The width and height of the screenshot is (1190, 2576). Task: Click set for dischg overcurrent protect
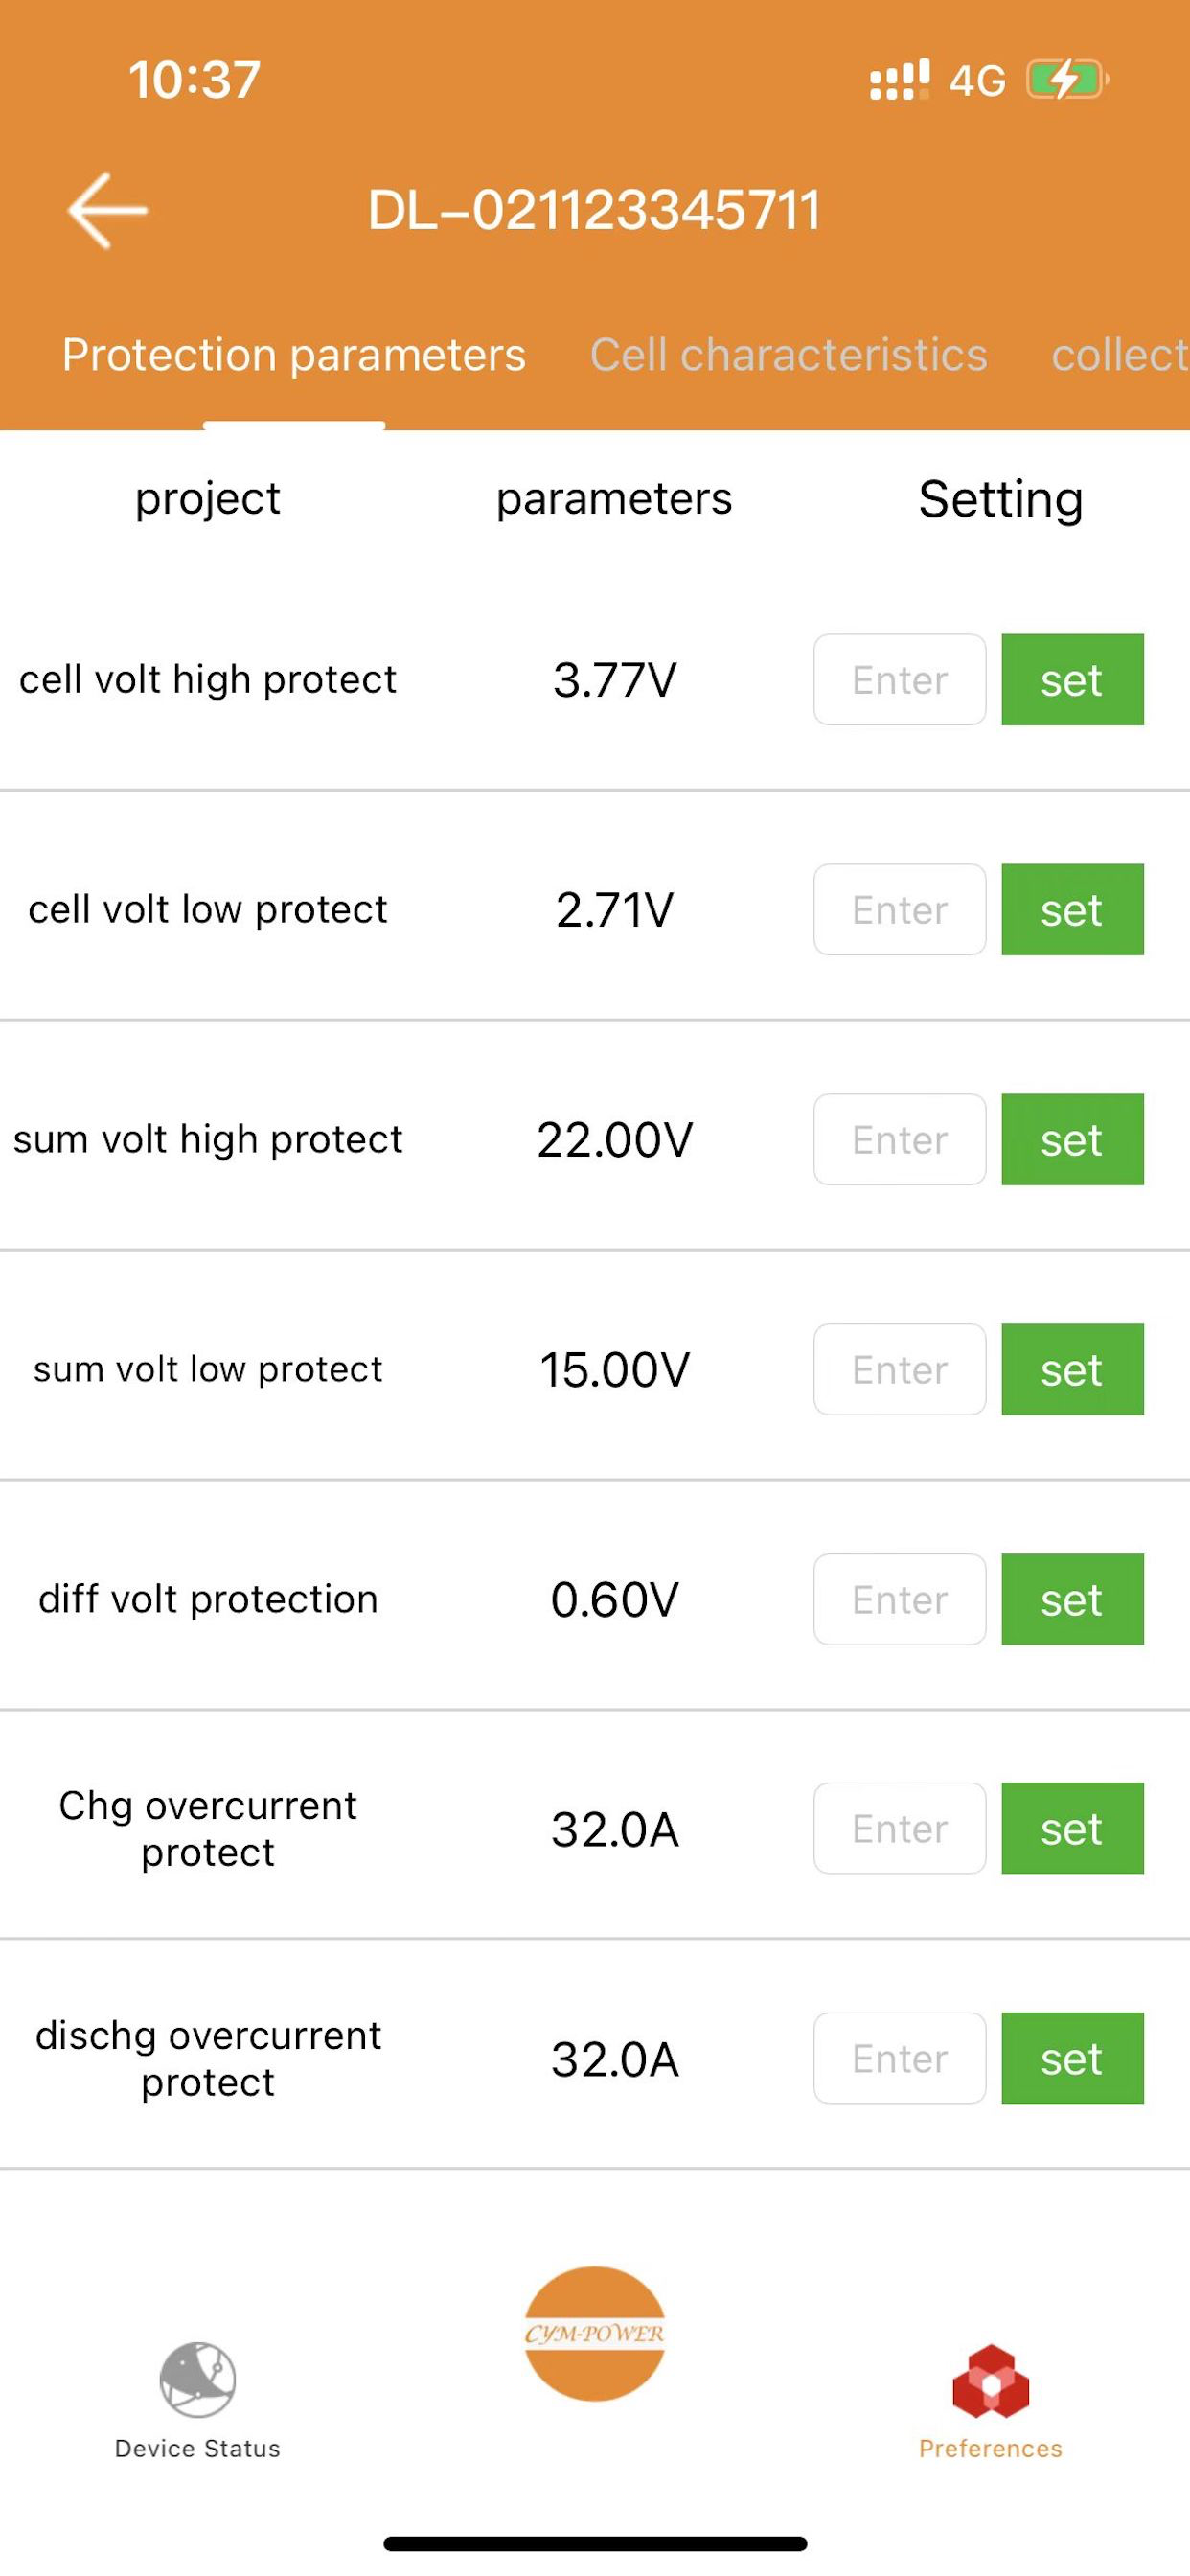[x=1072, y=2059]
